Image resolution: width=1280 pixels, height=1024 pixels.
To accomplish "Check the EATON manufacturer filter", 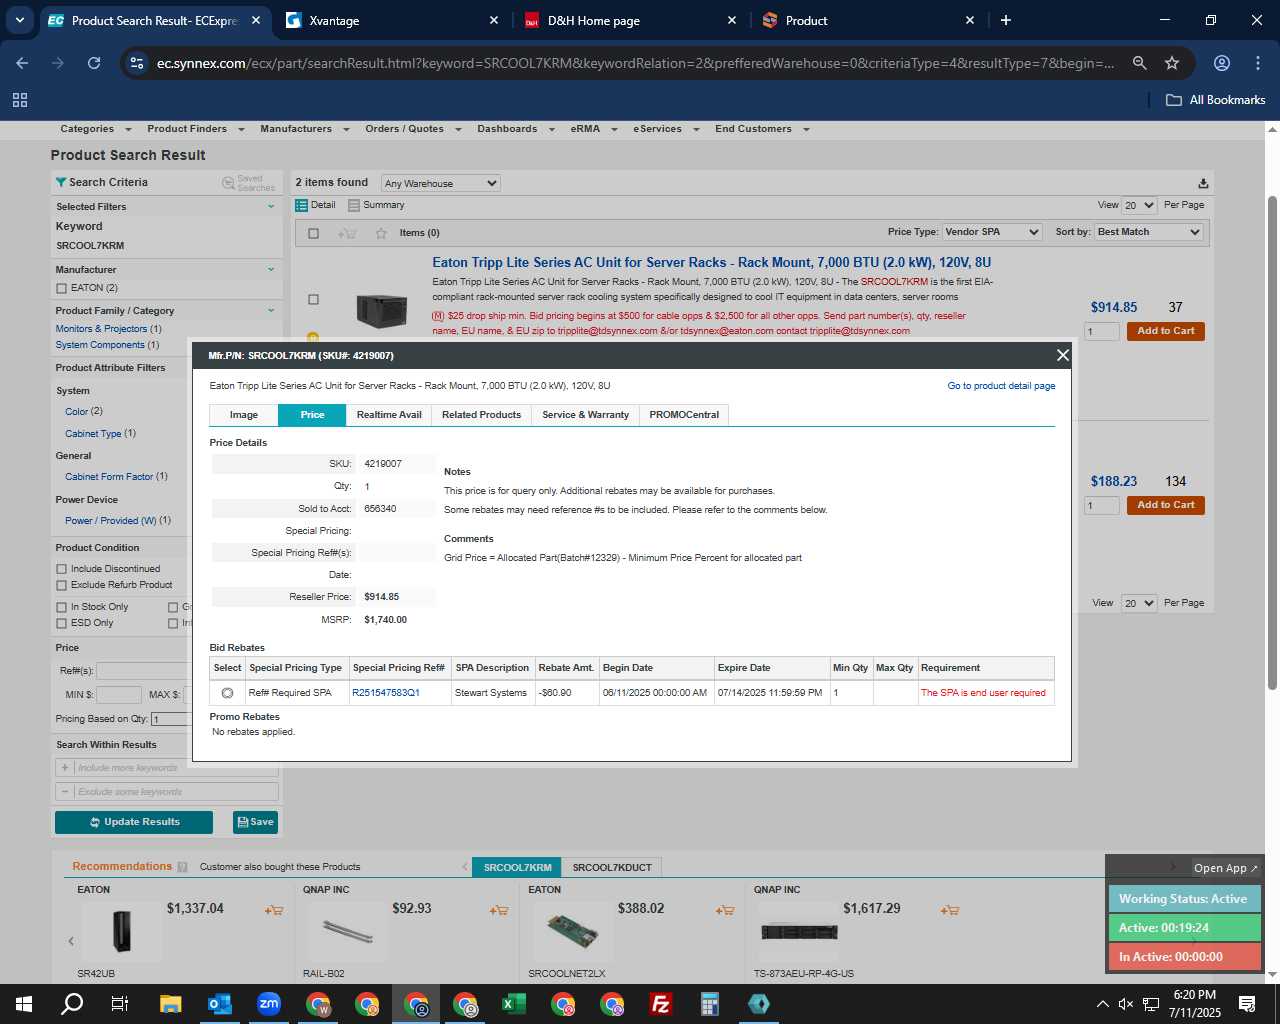I will (x=61, y=288).
